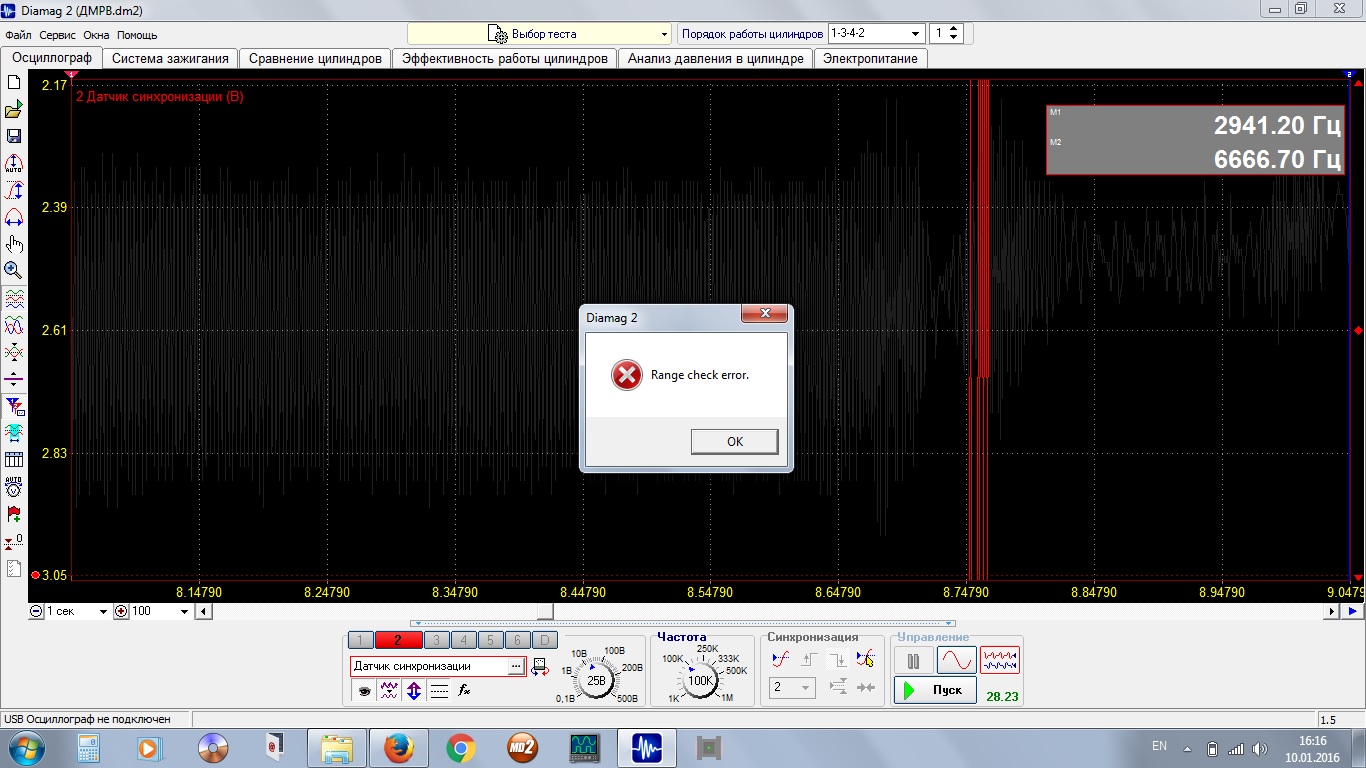1366x768 pixels.
Task: Save the recording with the floppy disk icon
Action: pyautogui.click(x=14, y=137)
